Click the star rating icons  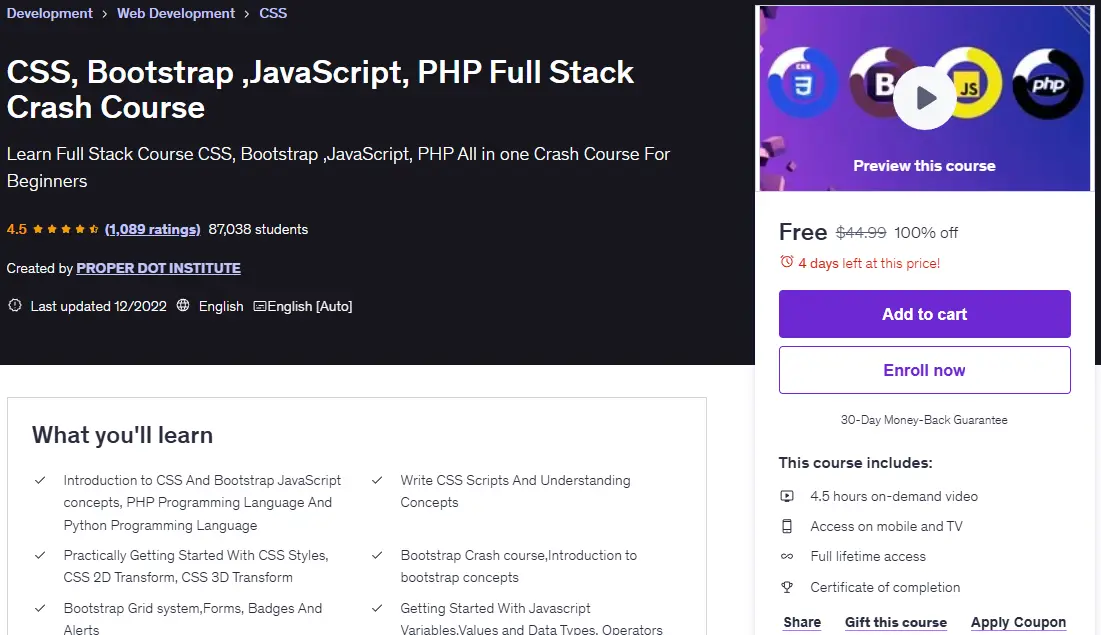coord(66,229)
